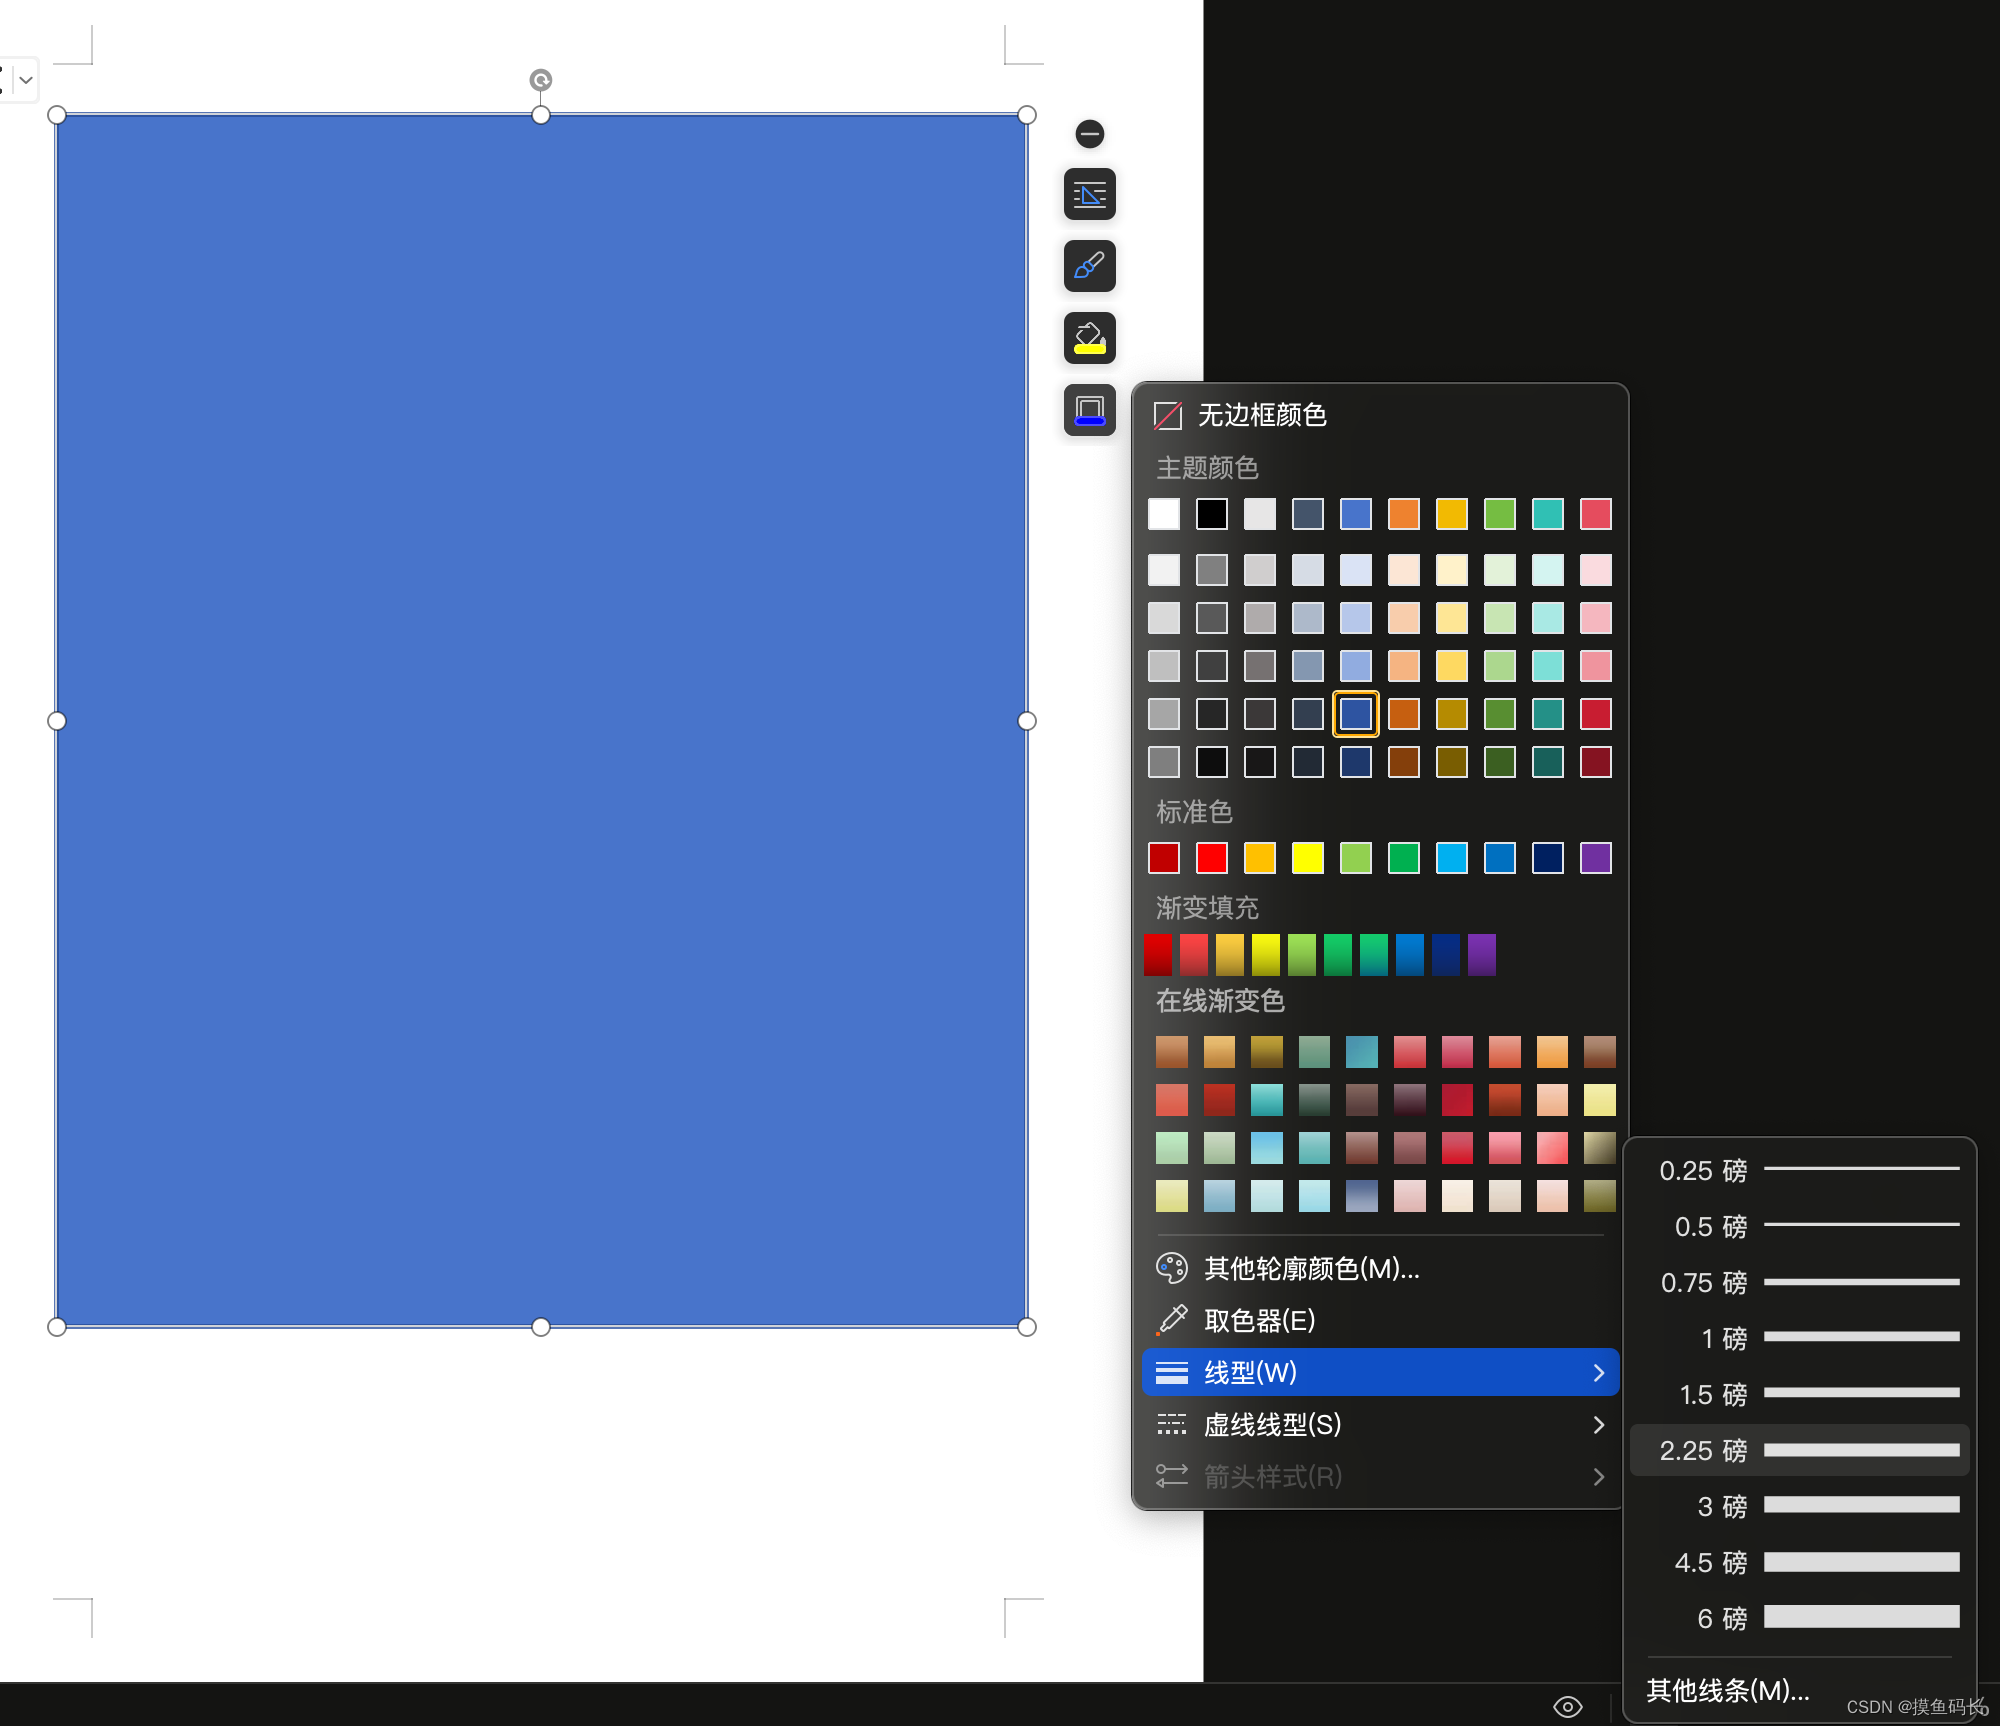The width and height of the screenshot is (2000, 1726).
Task: Pick the pink-red theme color in top row
Action: 1595,514
